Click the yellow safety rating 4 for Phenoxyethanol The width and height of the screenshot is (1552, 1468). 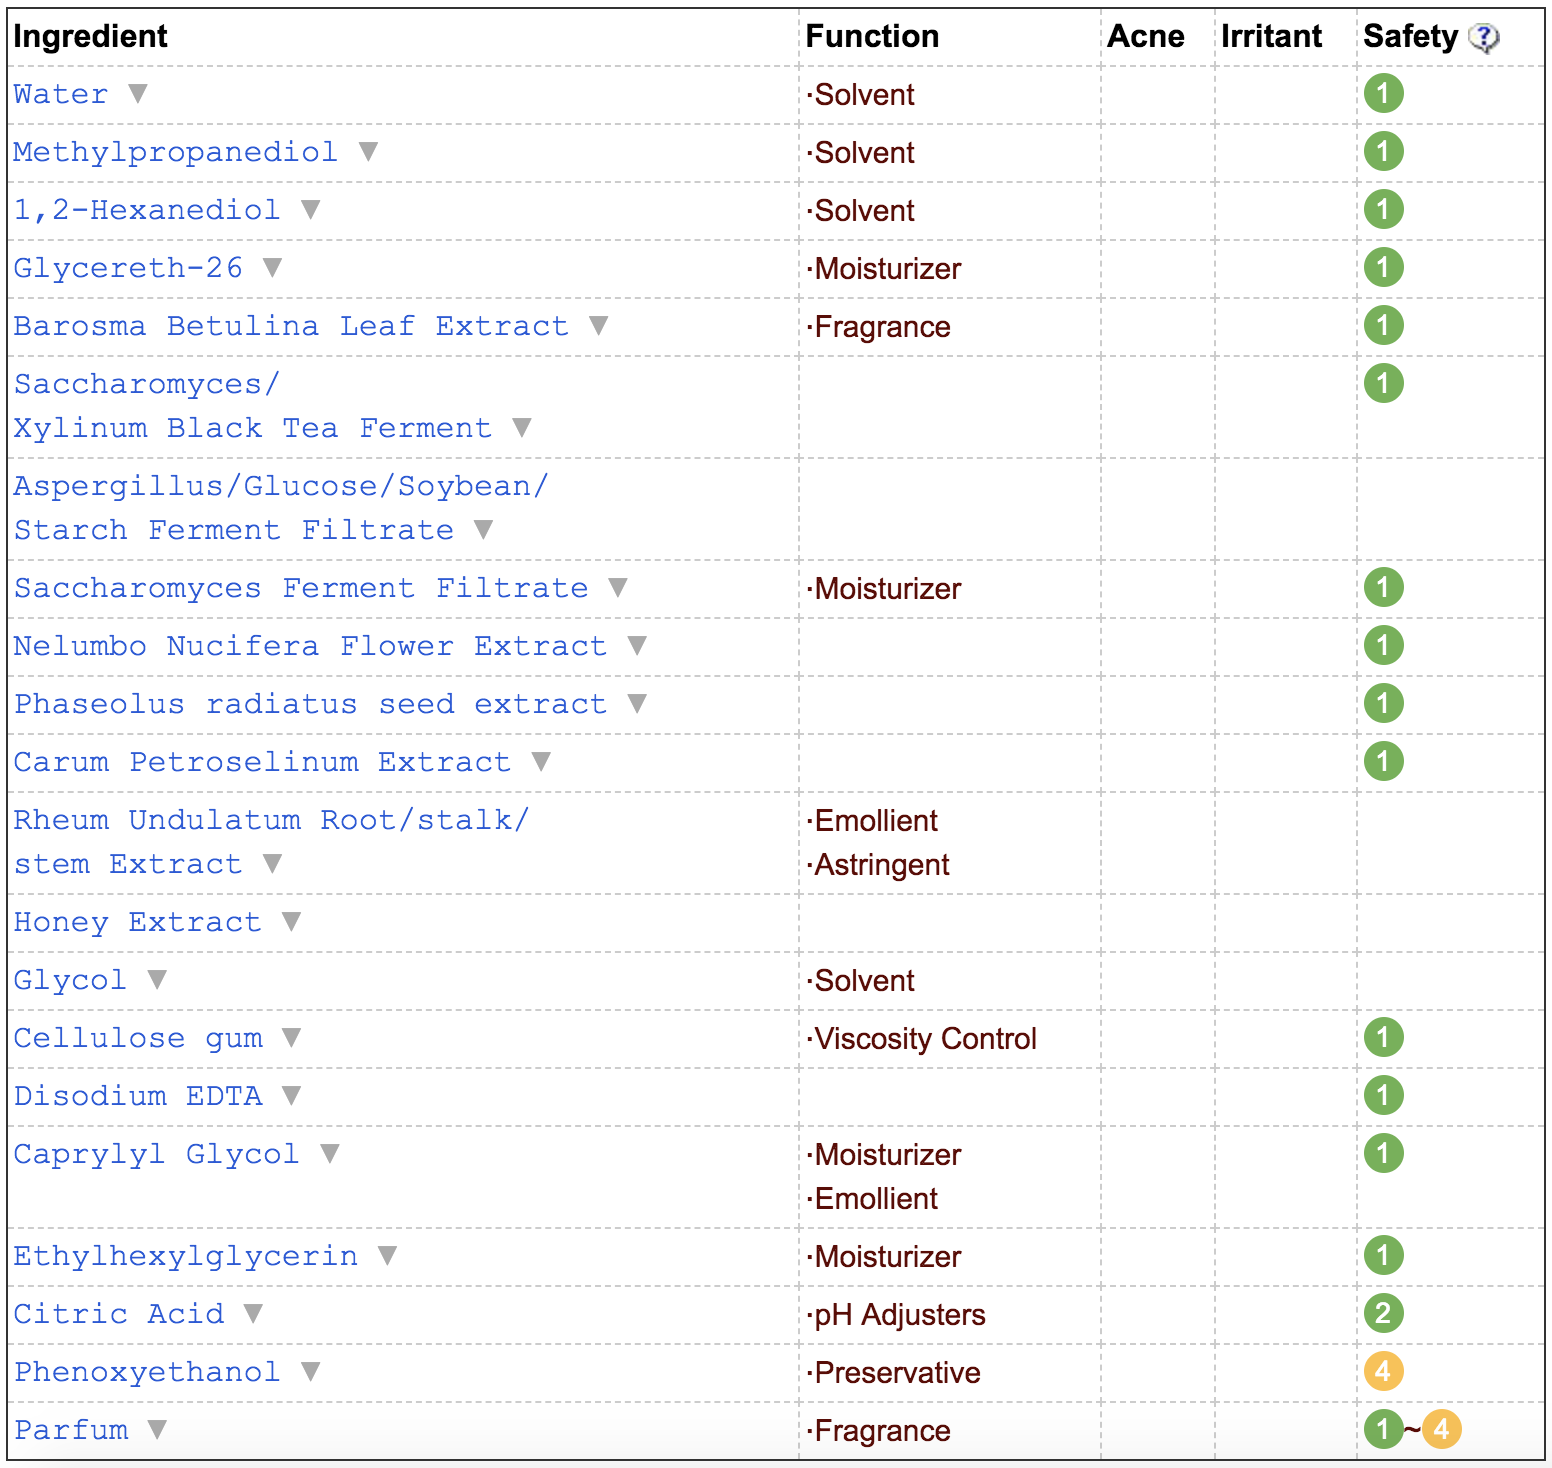click(x=1384, y=1371)
